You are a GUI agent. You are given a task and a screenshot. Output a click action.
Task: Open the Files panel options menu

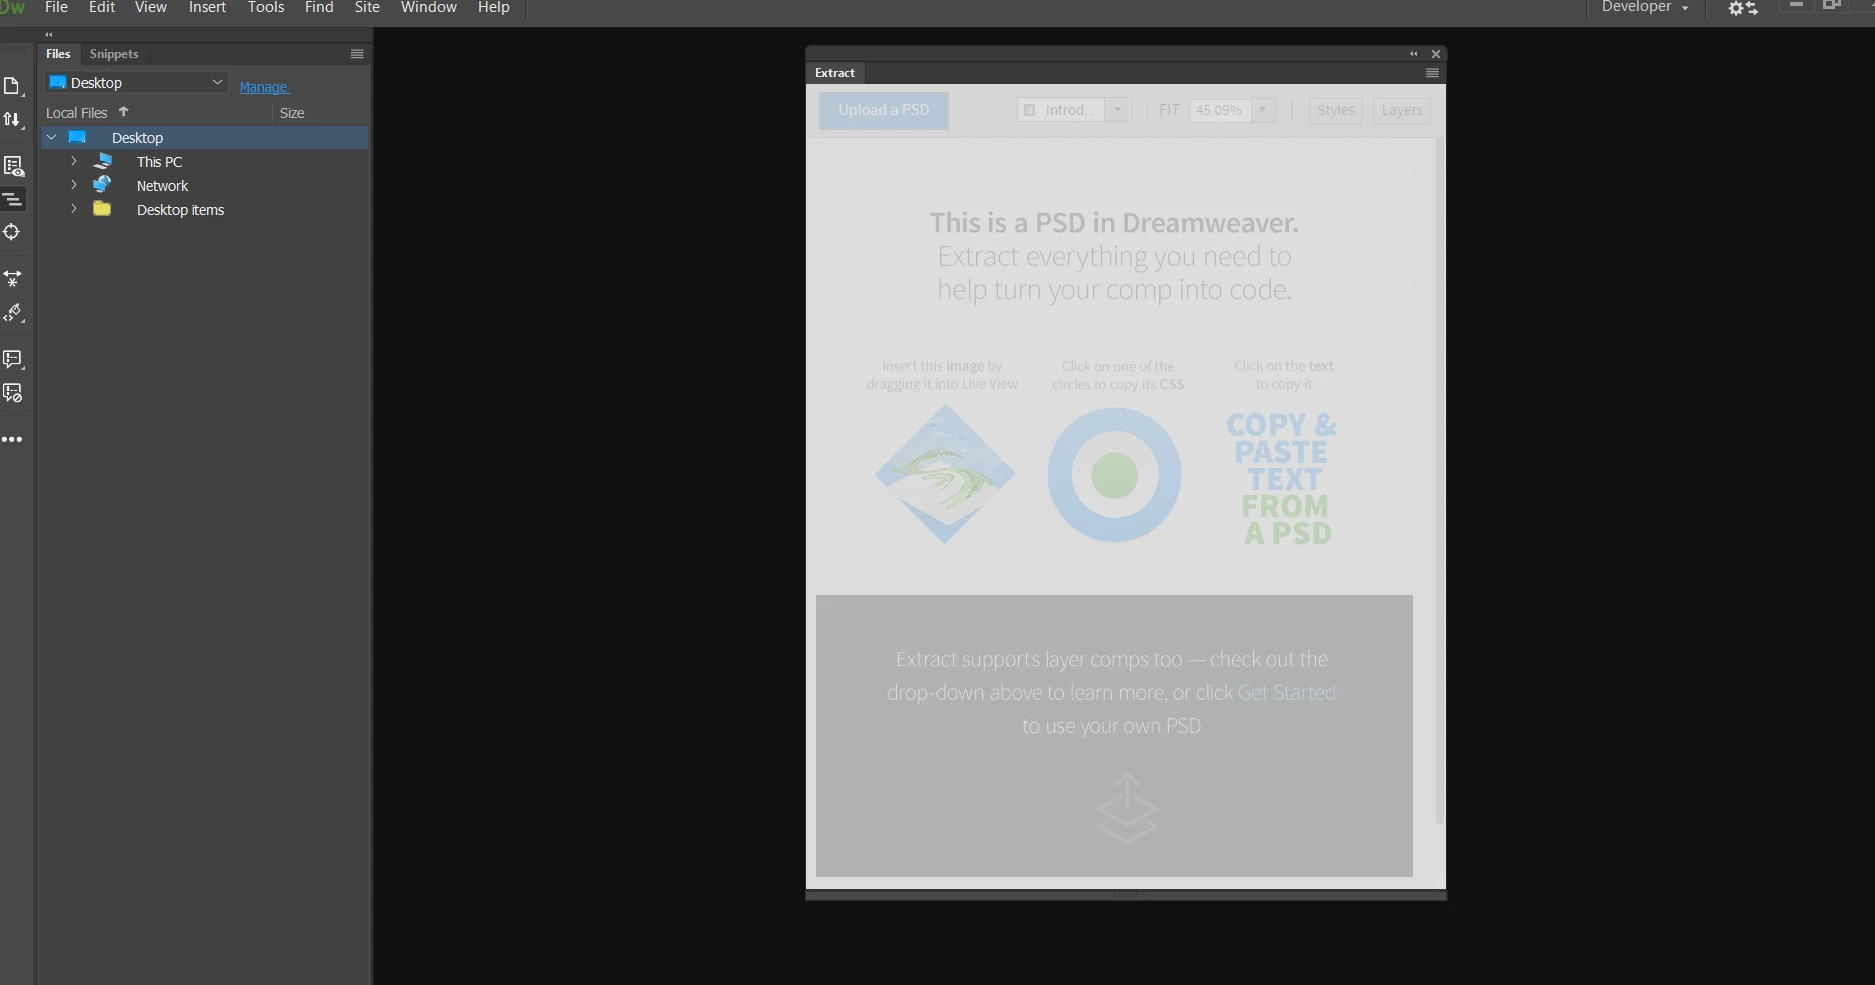357,54
